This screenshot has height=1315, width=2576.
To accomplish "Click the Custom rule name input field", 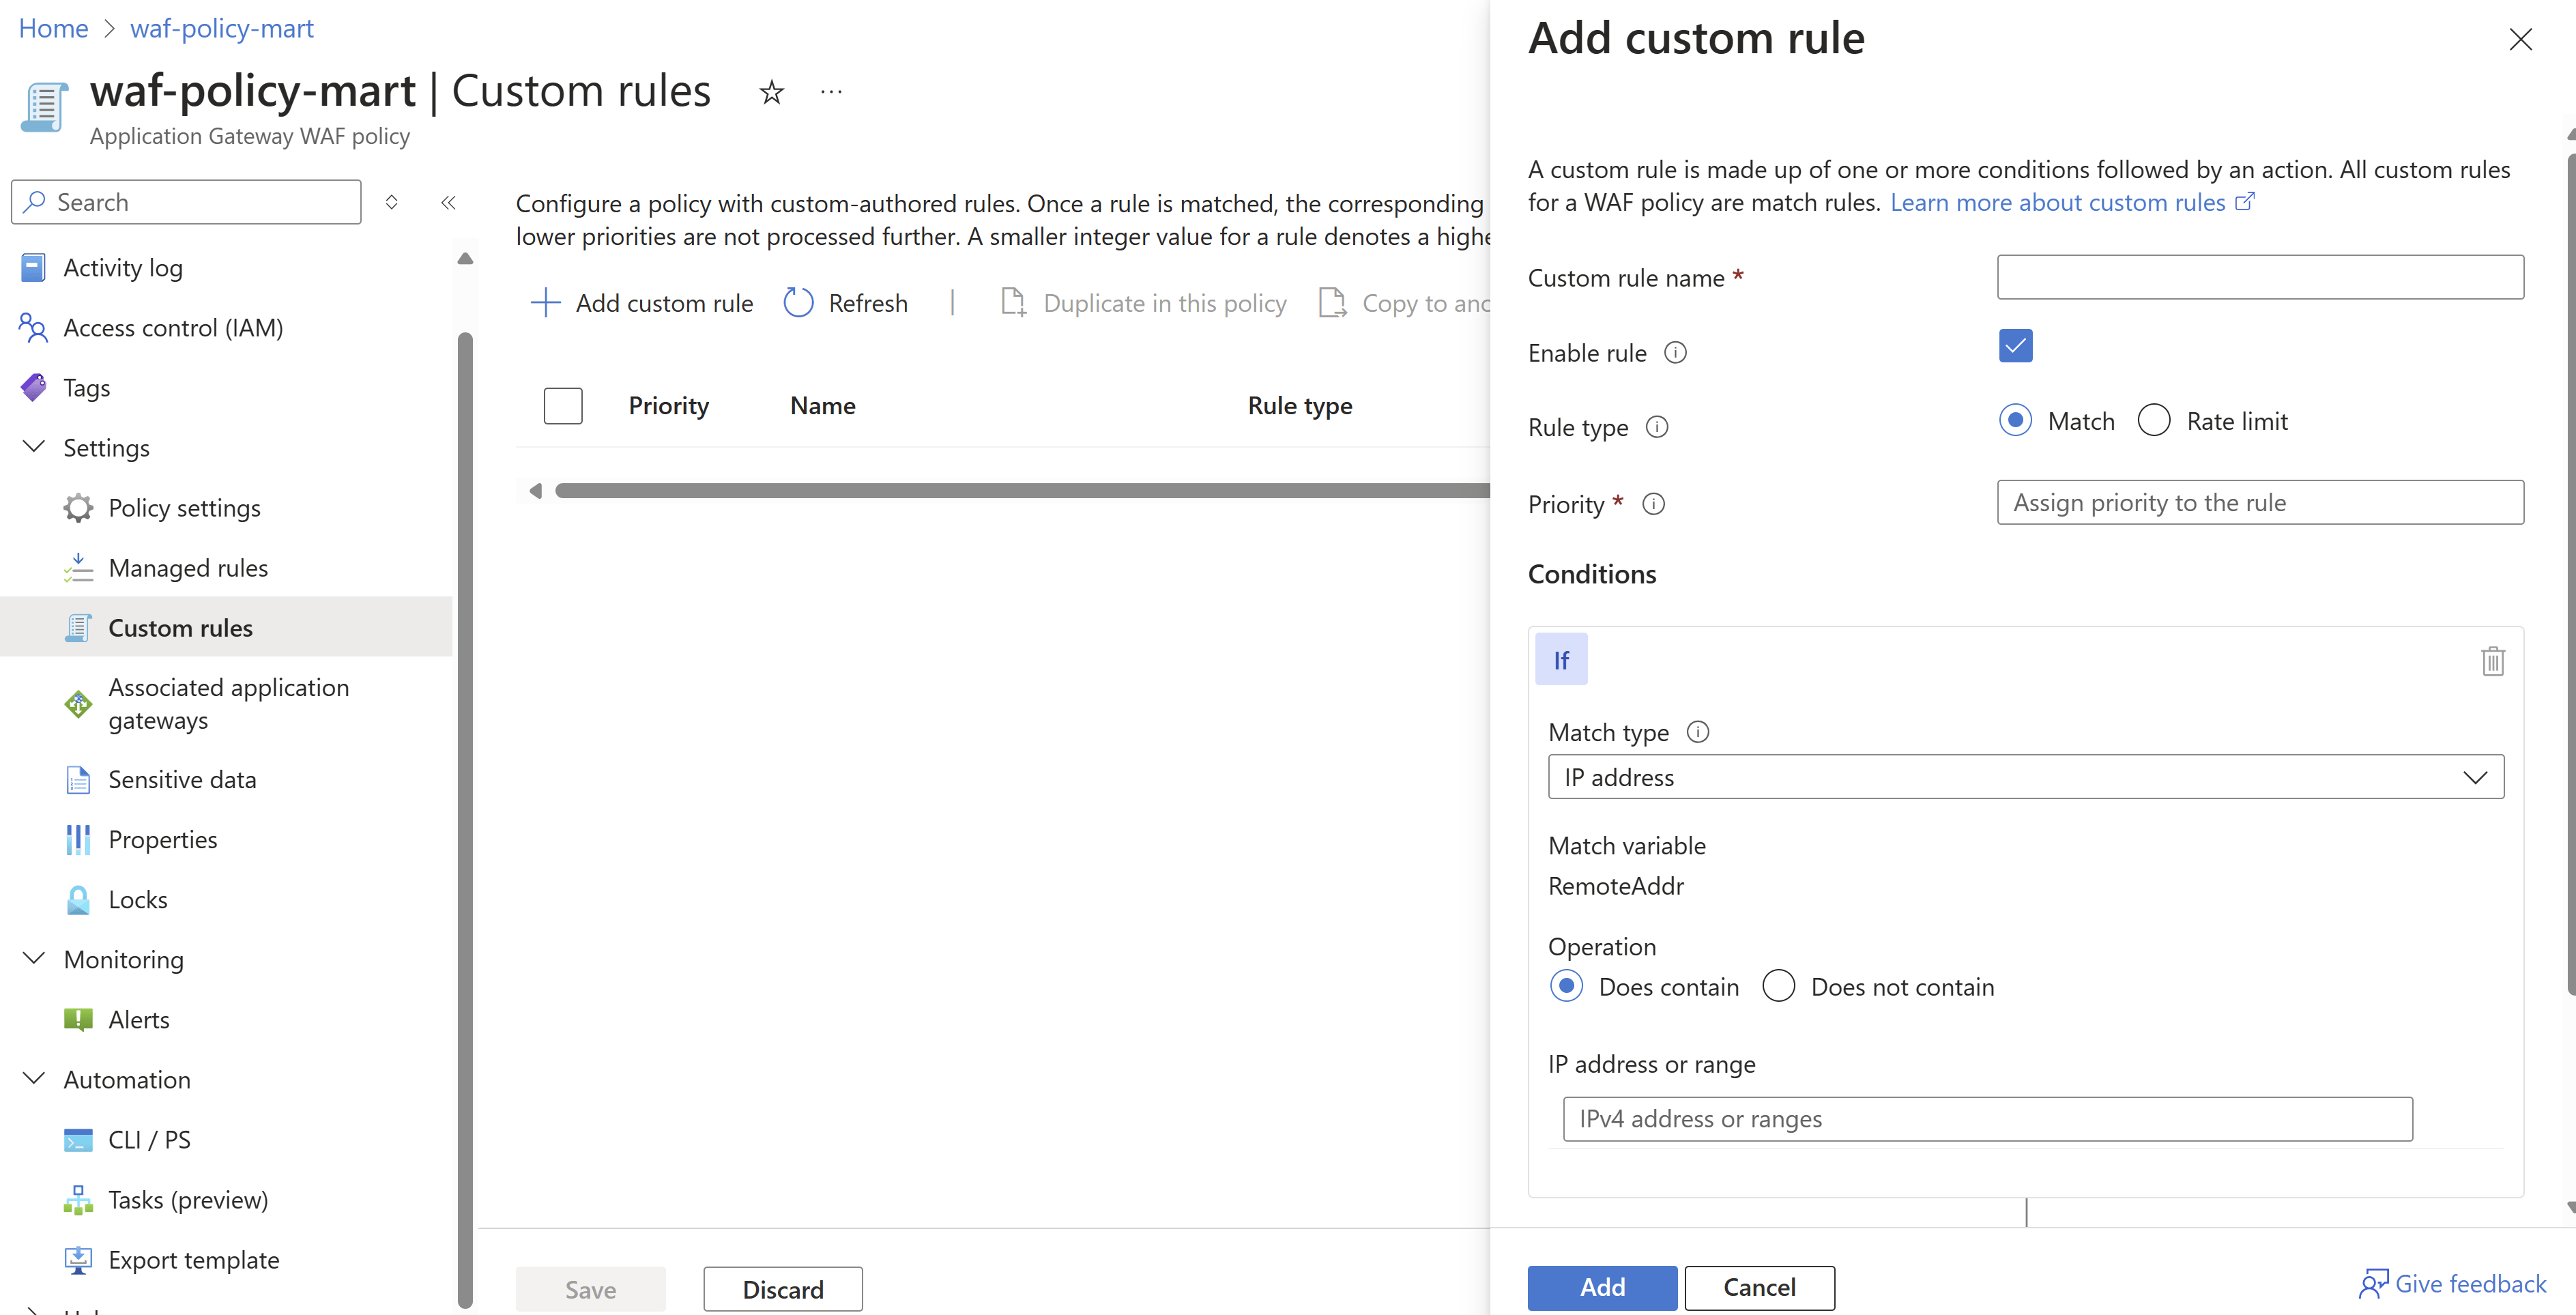I will [2260, 277].
